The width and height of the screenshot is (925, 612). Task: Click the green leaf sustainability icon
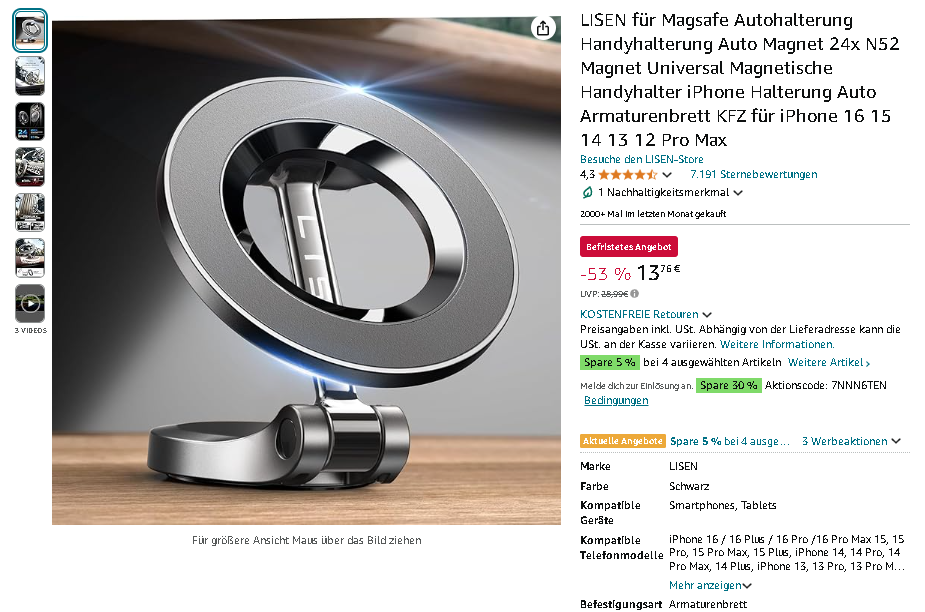[x=587, y=192]
